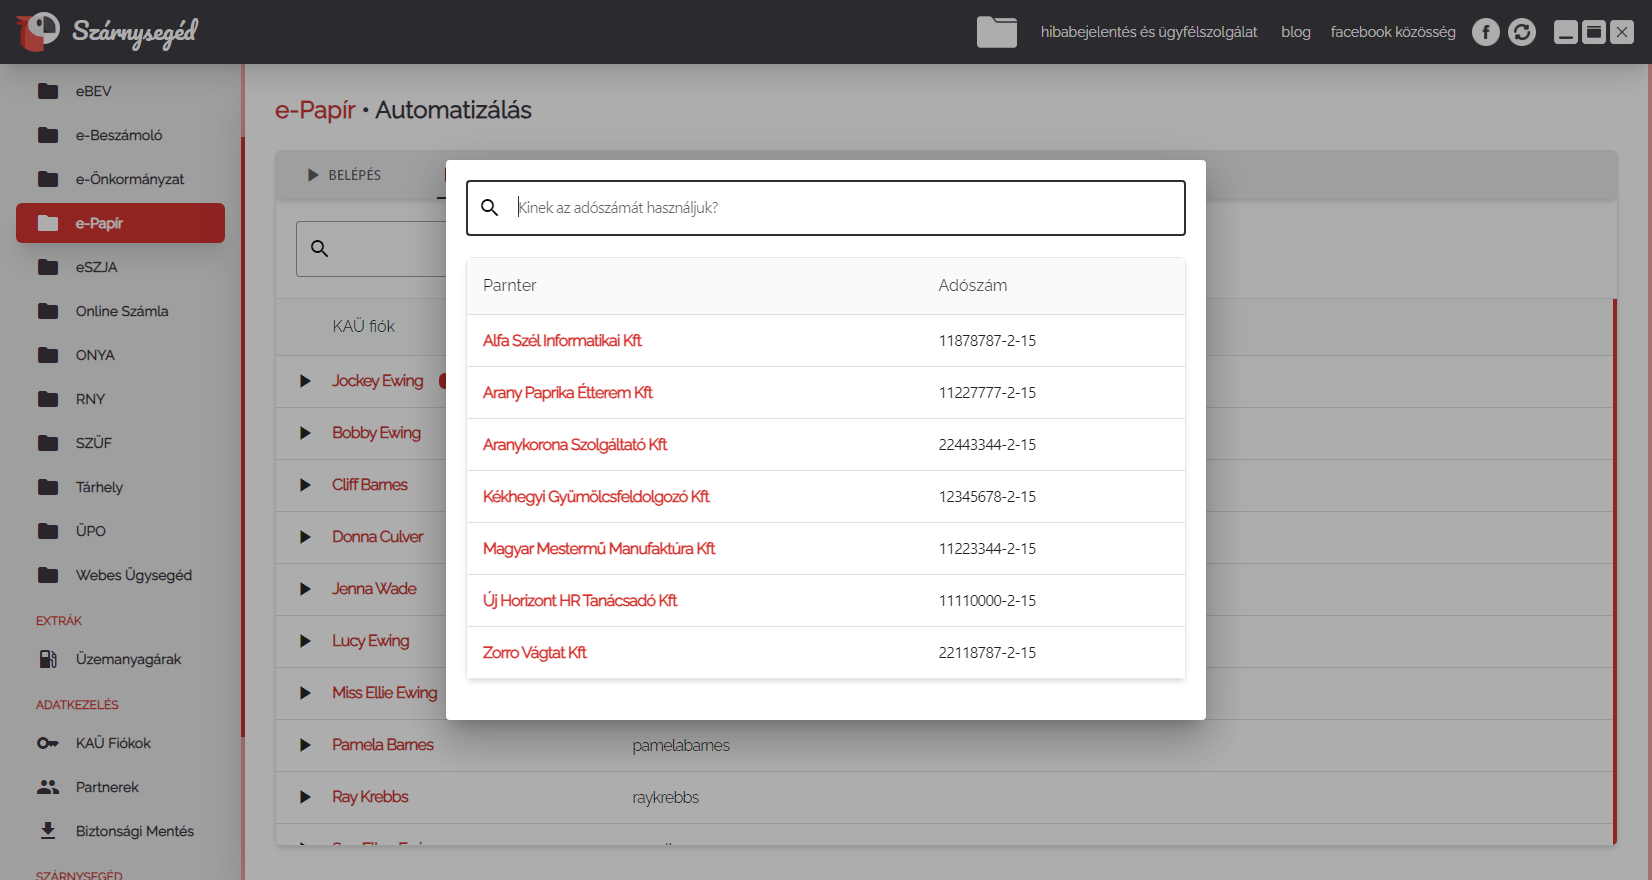
Task: Click the KAÜ Fiókok key icon
Action: coord(48,743)
